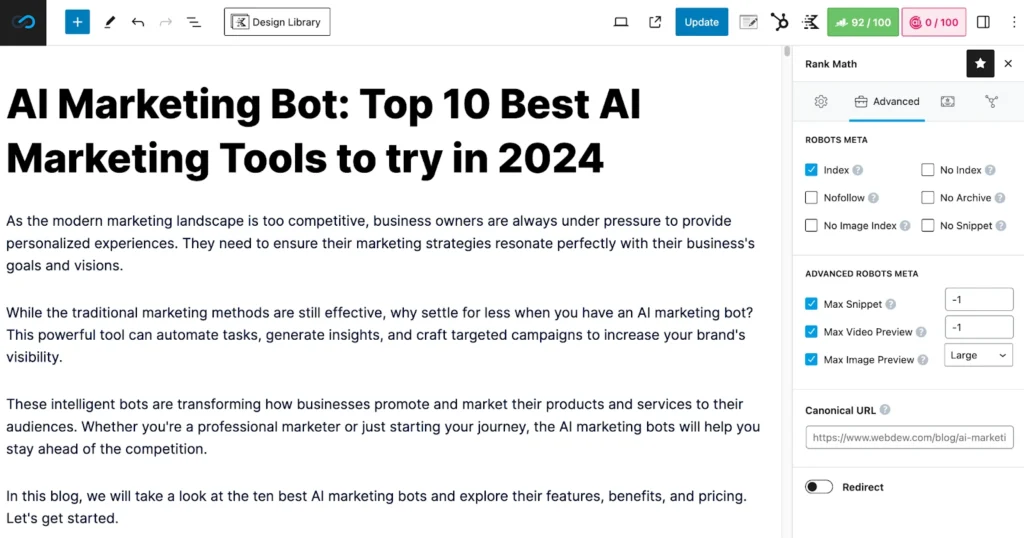This screenshot has height=538, width=1024.
Task: Open the device view preview selector
Action: click(621, 22)
